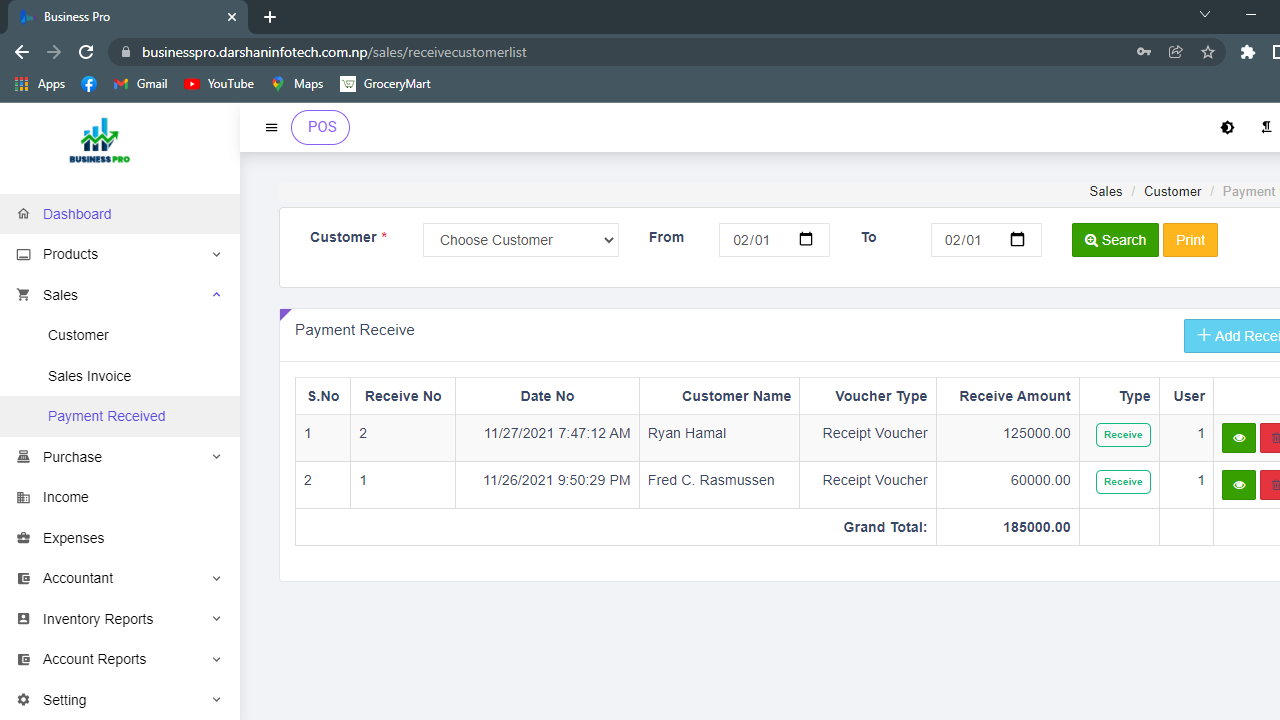The width and height of the screenshot is (1280, 720).
Task: Open the POS button in the header
Action: tap(320, 128)
